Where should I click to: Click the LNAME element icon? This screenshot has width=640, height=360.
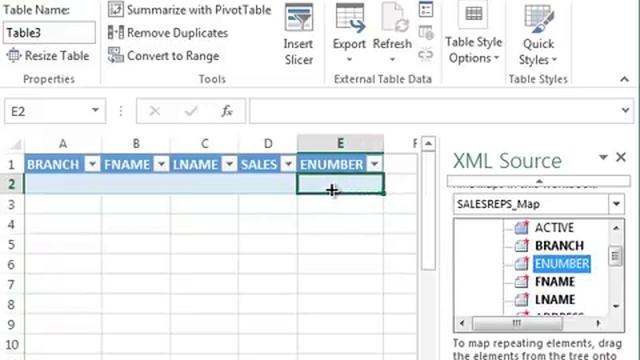[x=522, y=299]
